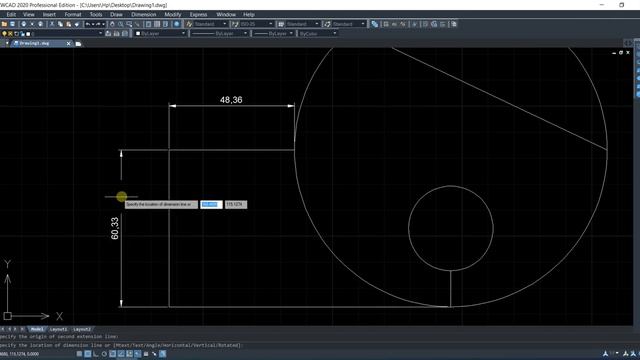
Task: Click the Match Properties brush icon
Action: pos(77,24)
